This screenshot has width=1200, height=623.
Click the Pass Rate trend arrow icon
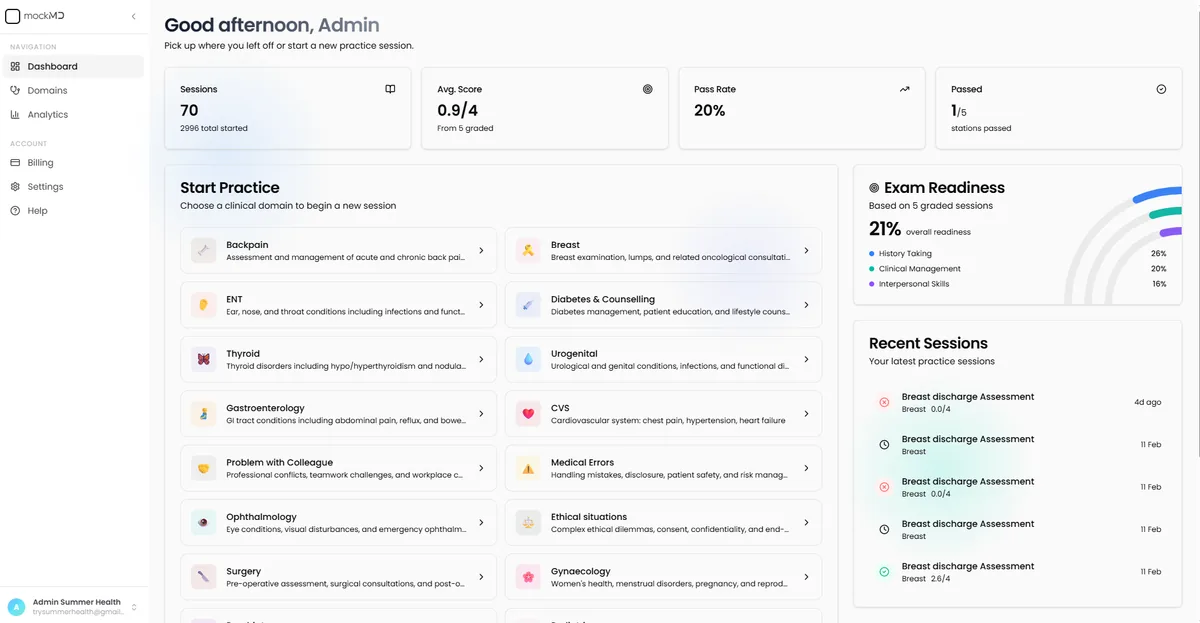pyautogui.click(x=904, y=89)
